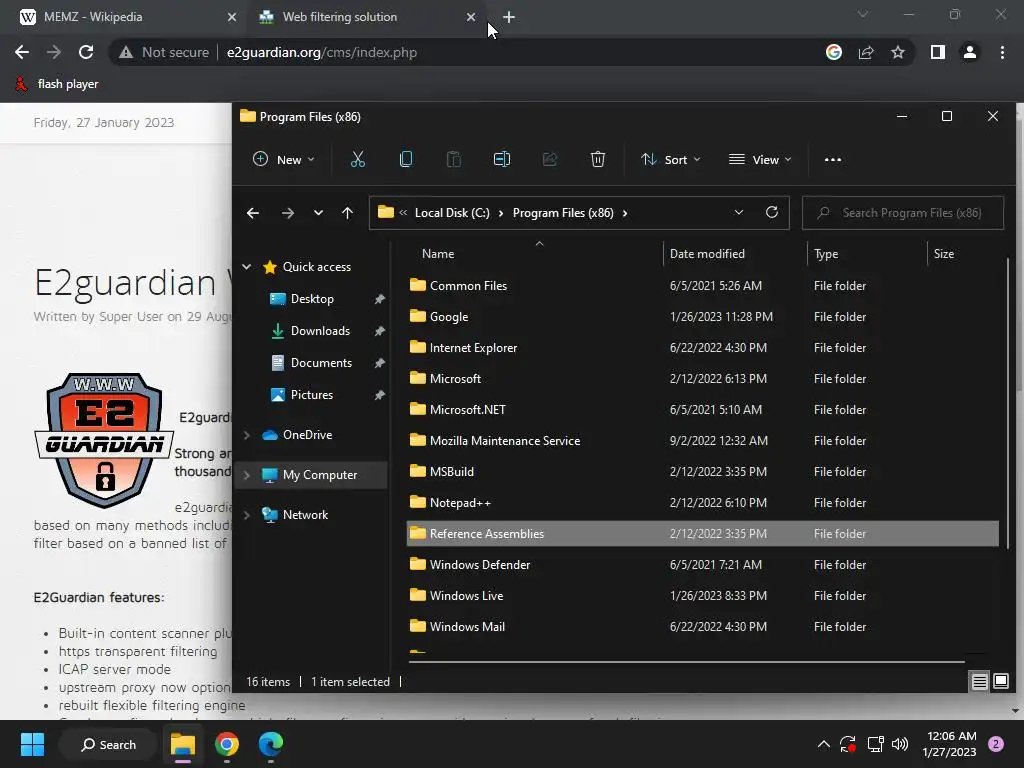Viewport: 1024px width, 768px height.
Task: Click the Not secure warning icon
Action: pyautogui.click(x=126, y=52)
